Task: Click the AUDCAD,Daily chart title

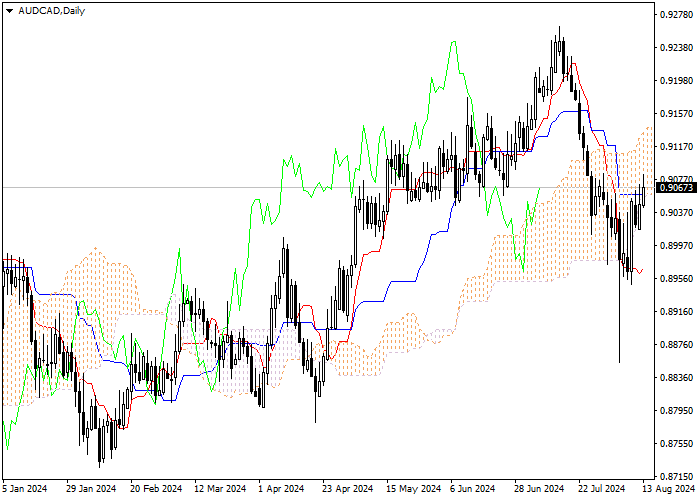Action: coord(51,11)
